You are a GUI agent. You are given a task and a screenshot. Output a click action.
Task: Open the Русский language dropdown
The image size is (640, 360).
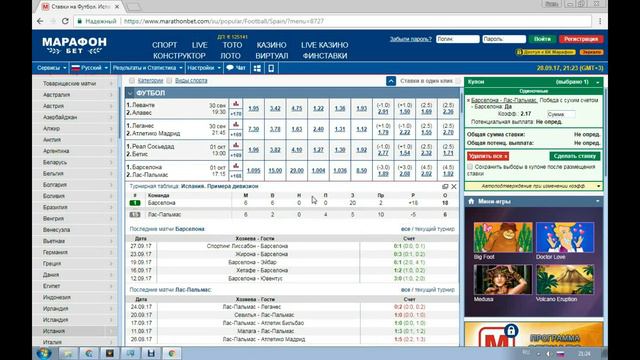89,68
